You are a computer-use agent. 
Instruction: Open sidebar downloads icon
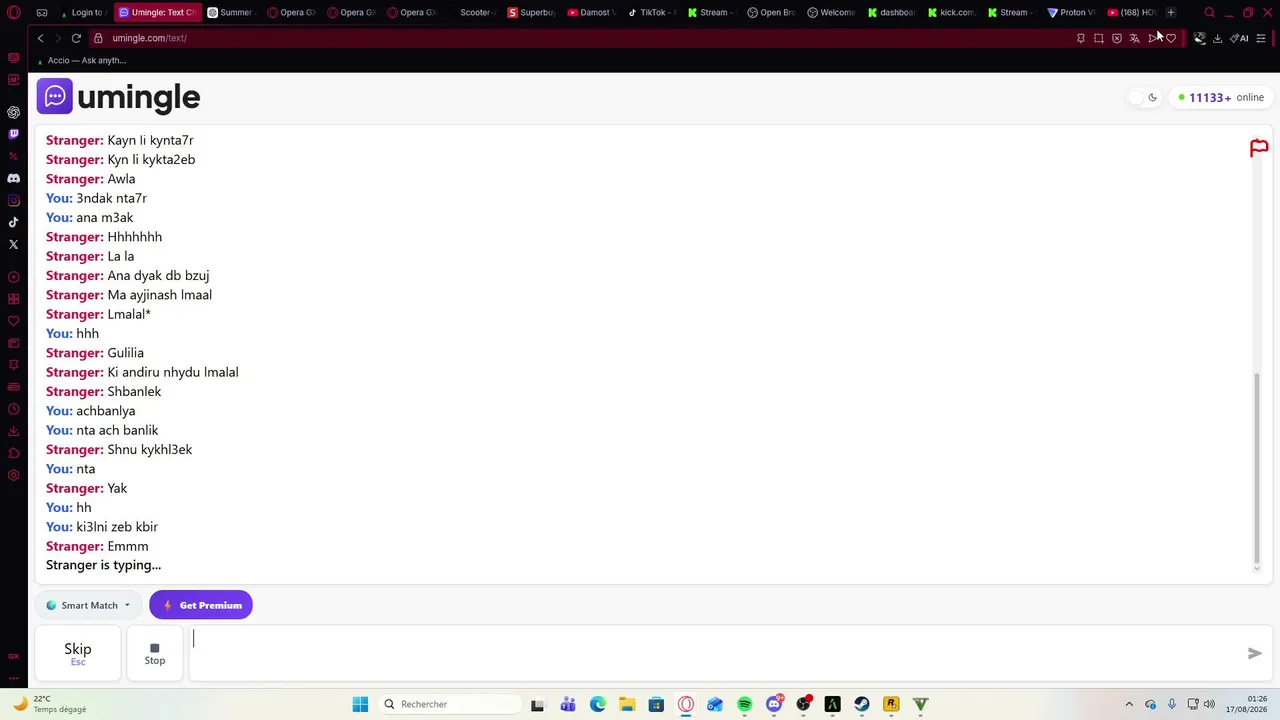[x=13, y=431]
